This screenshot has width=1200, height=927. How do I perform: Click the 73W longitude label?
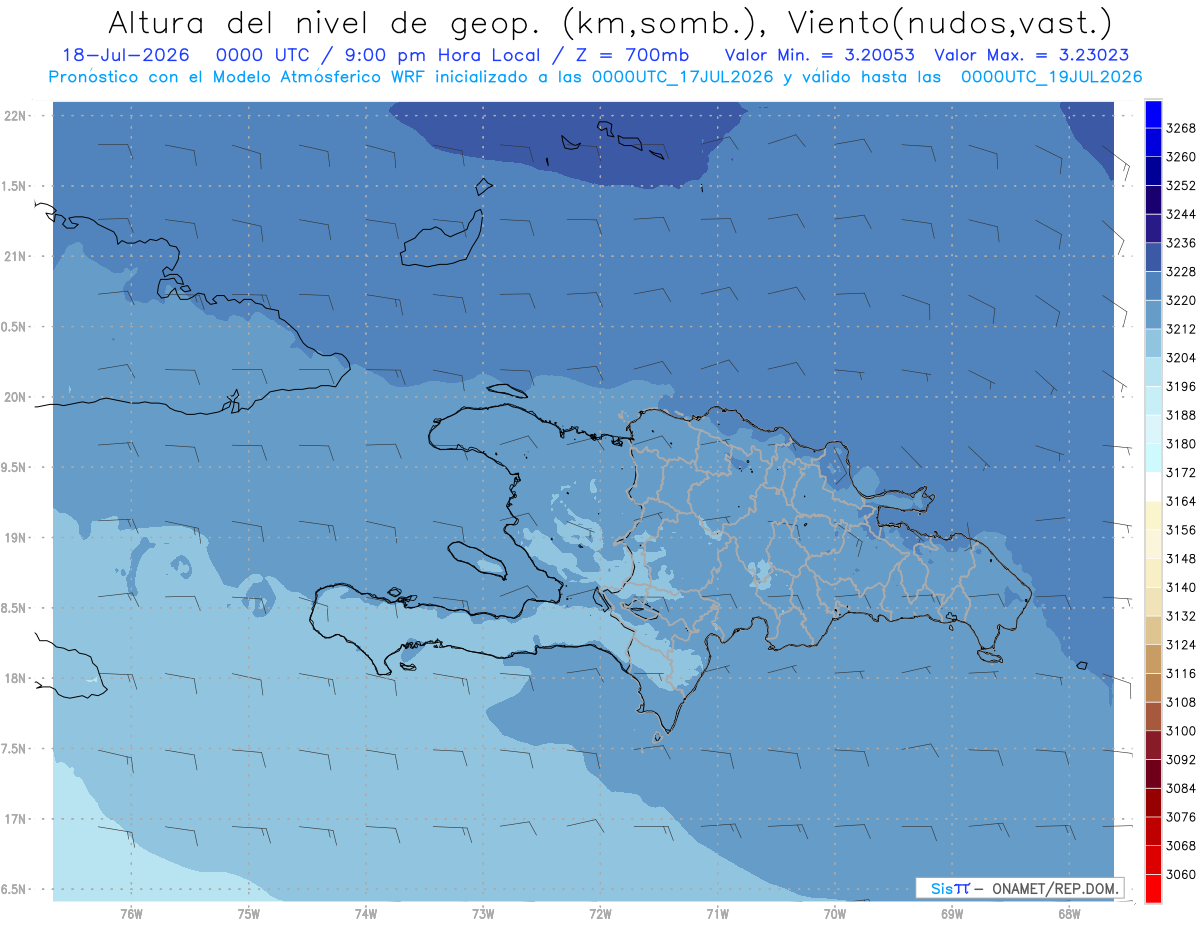pos(482,913)
